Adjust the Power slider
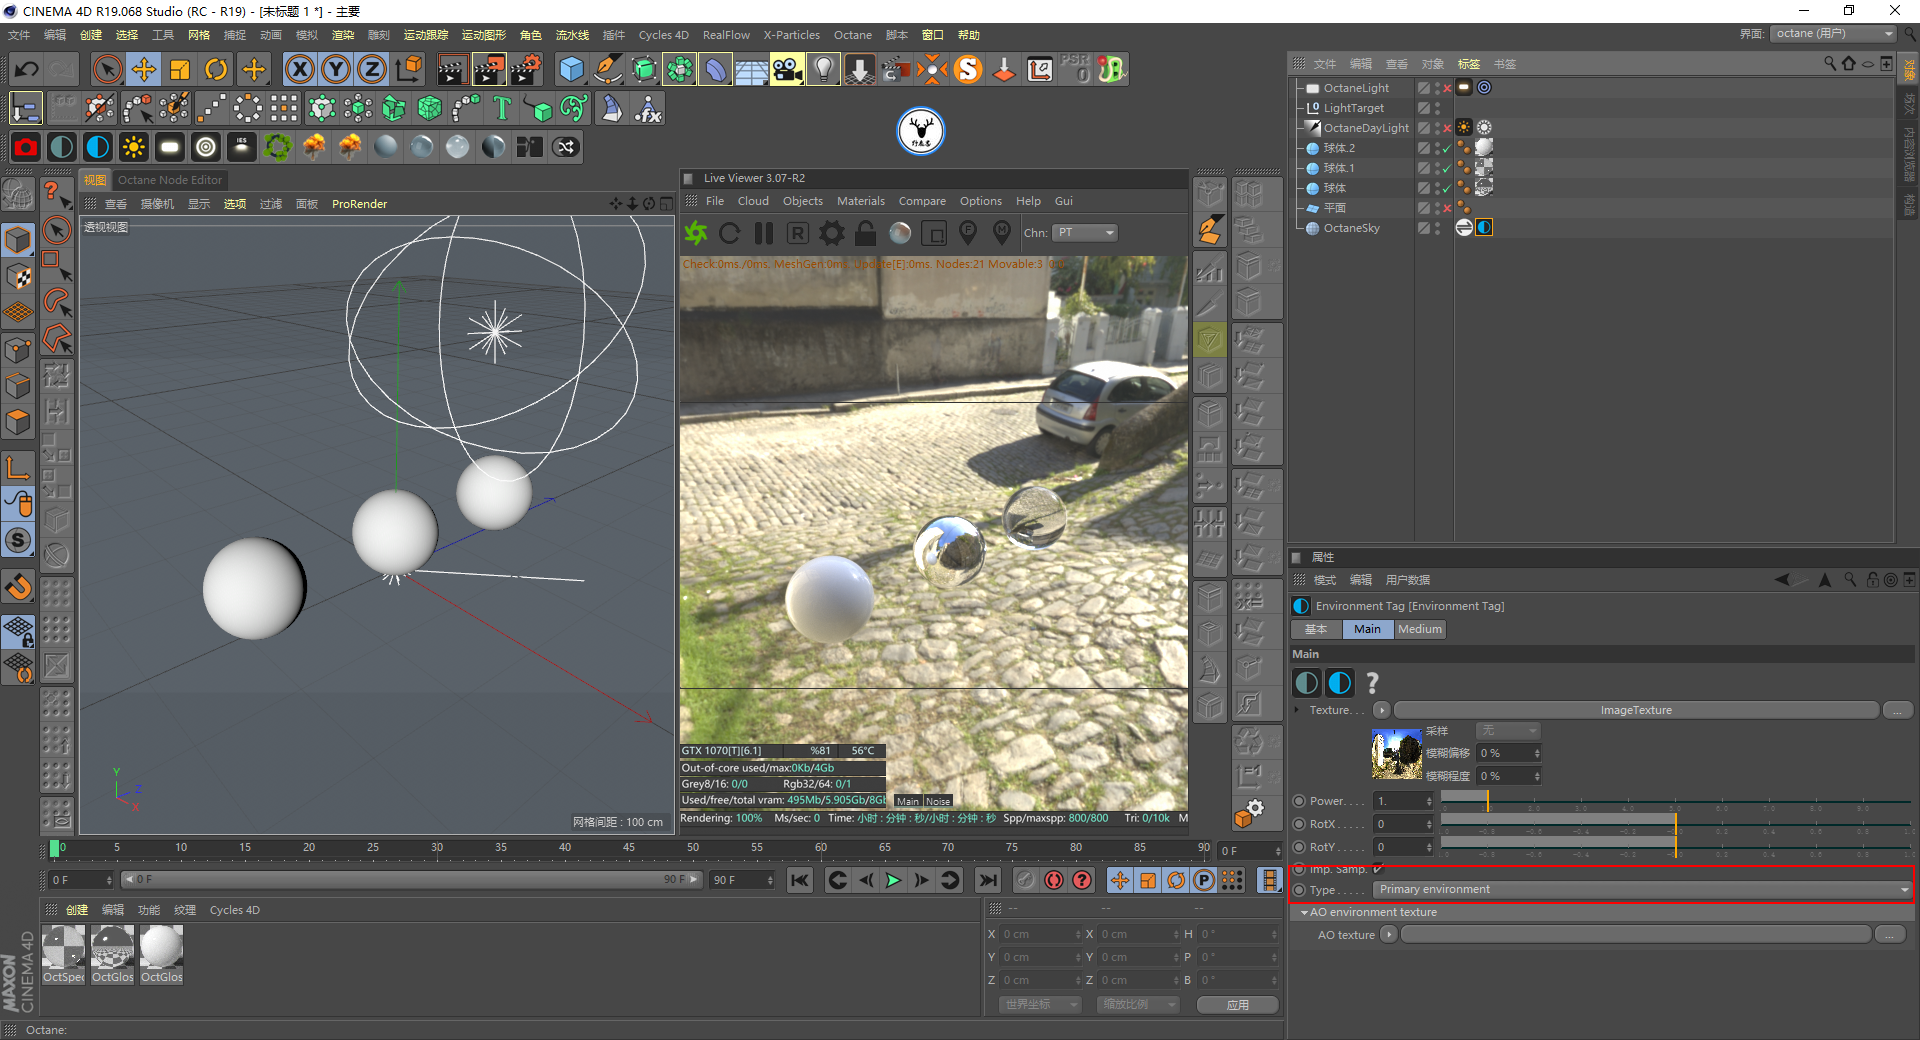This screenshot has height=1040, width=1920. (x=1676, y=801)
